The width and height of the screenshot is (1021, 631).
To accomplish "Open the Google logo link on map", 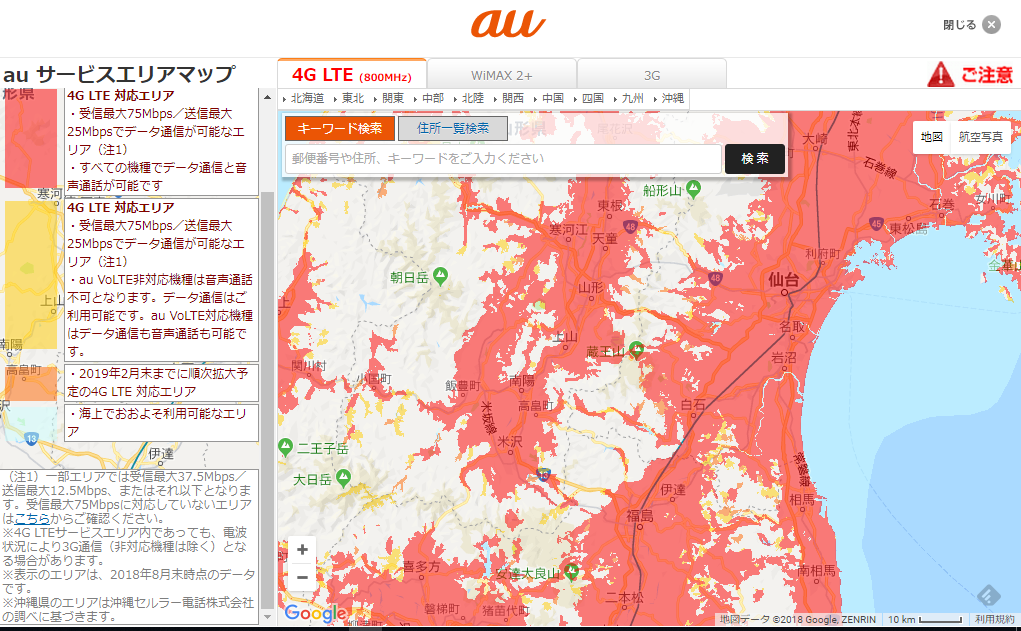I will pyautogui.click(x=316, y=613).
